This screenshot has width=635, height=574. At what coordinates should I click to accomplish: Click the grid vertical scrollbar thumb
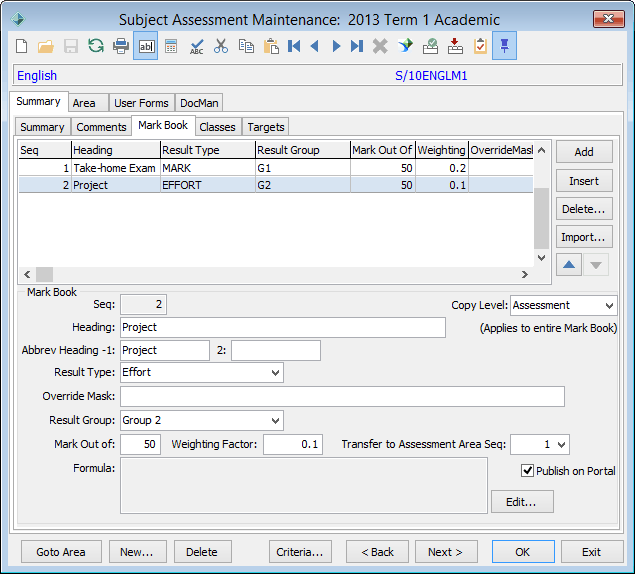tap(541, 218)
